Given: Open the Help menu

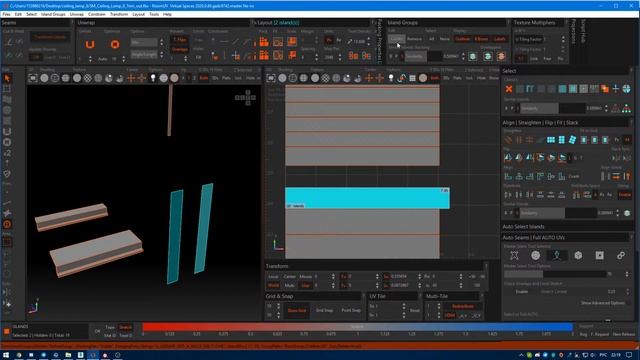Looking at the screenshot, I should pyautogui.click(x=167, y=14).
